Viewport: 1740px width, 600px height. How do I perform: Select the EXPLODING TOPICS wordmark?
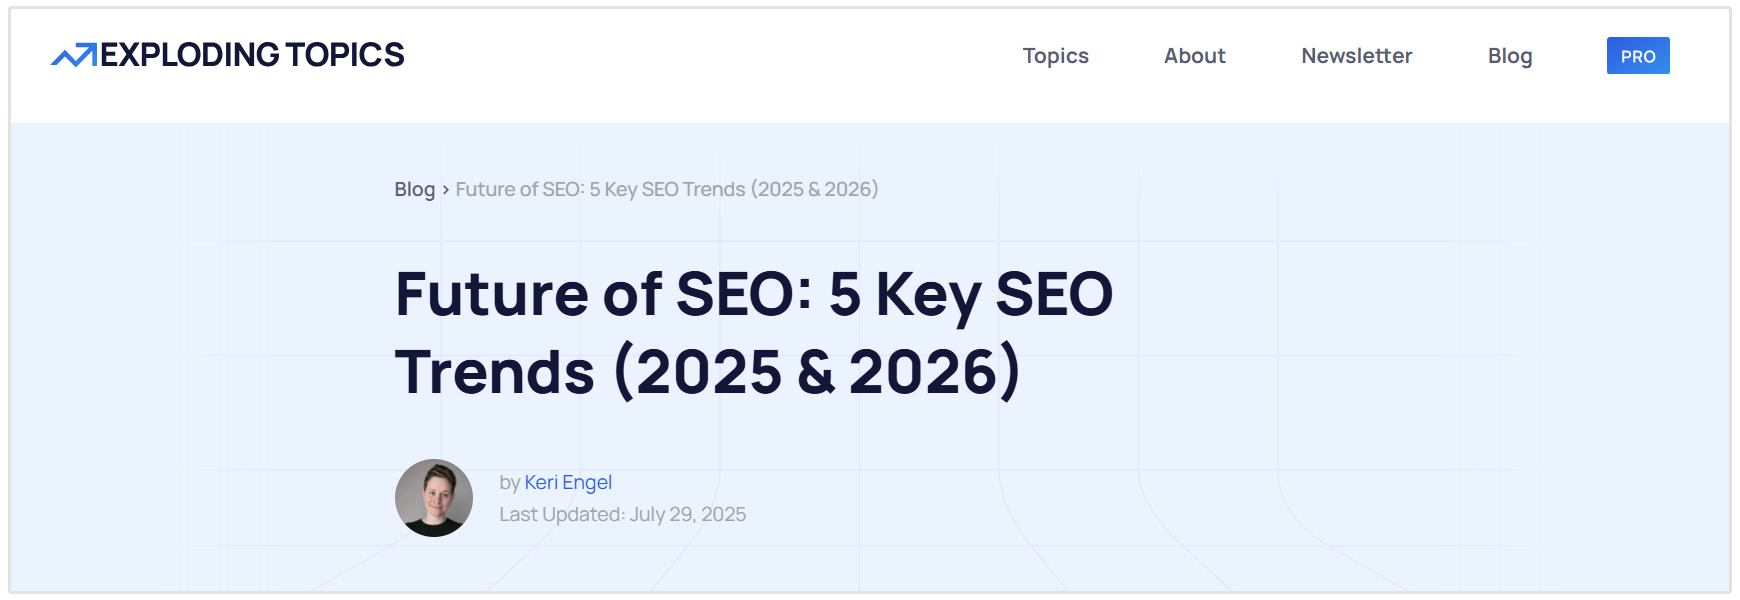click(x=252, y=54)
